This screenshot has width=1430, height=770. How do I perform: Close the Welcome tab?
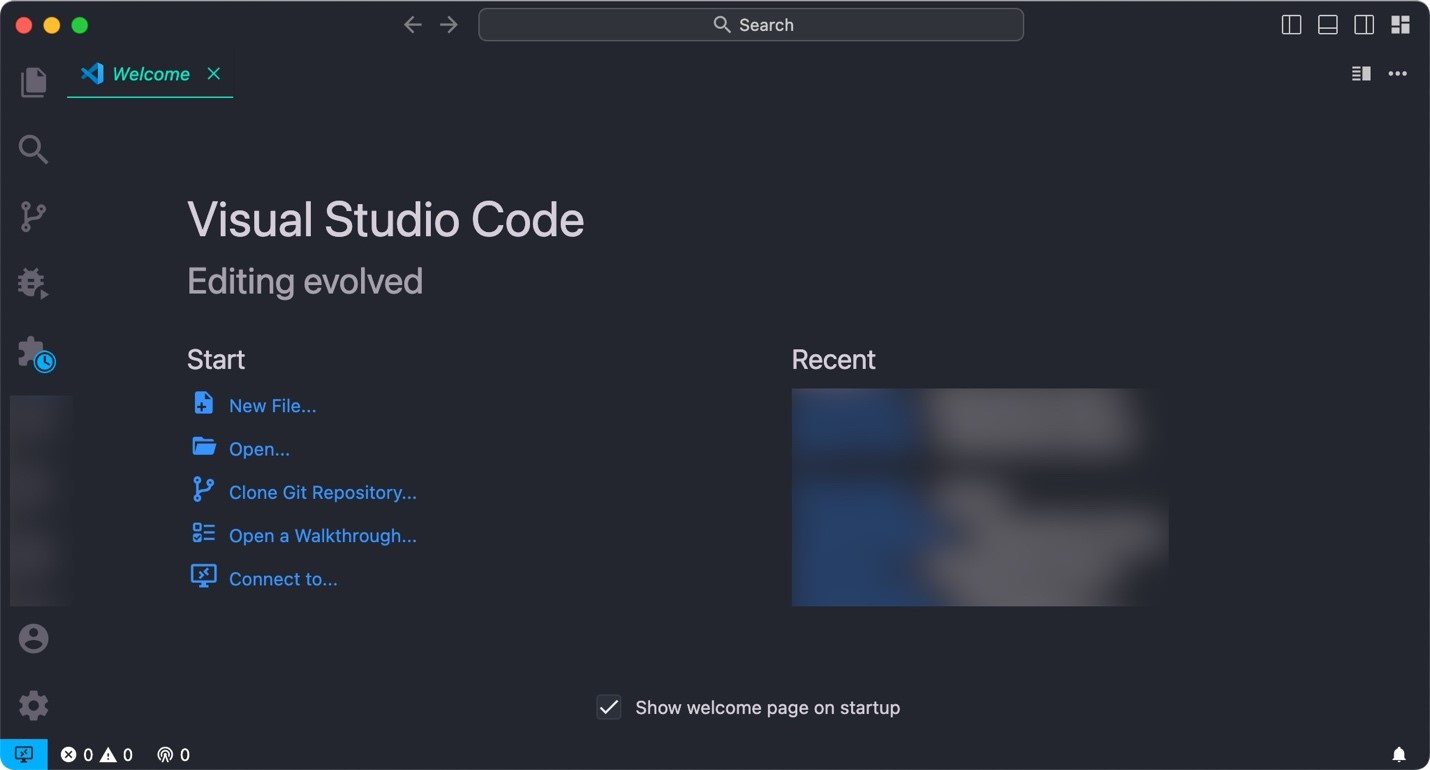click(213, 74)
